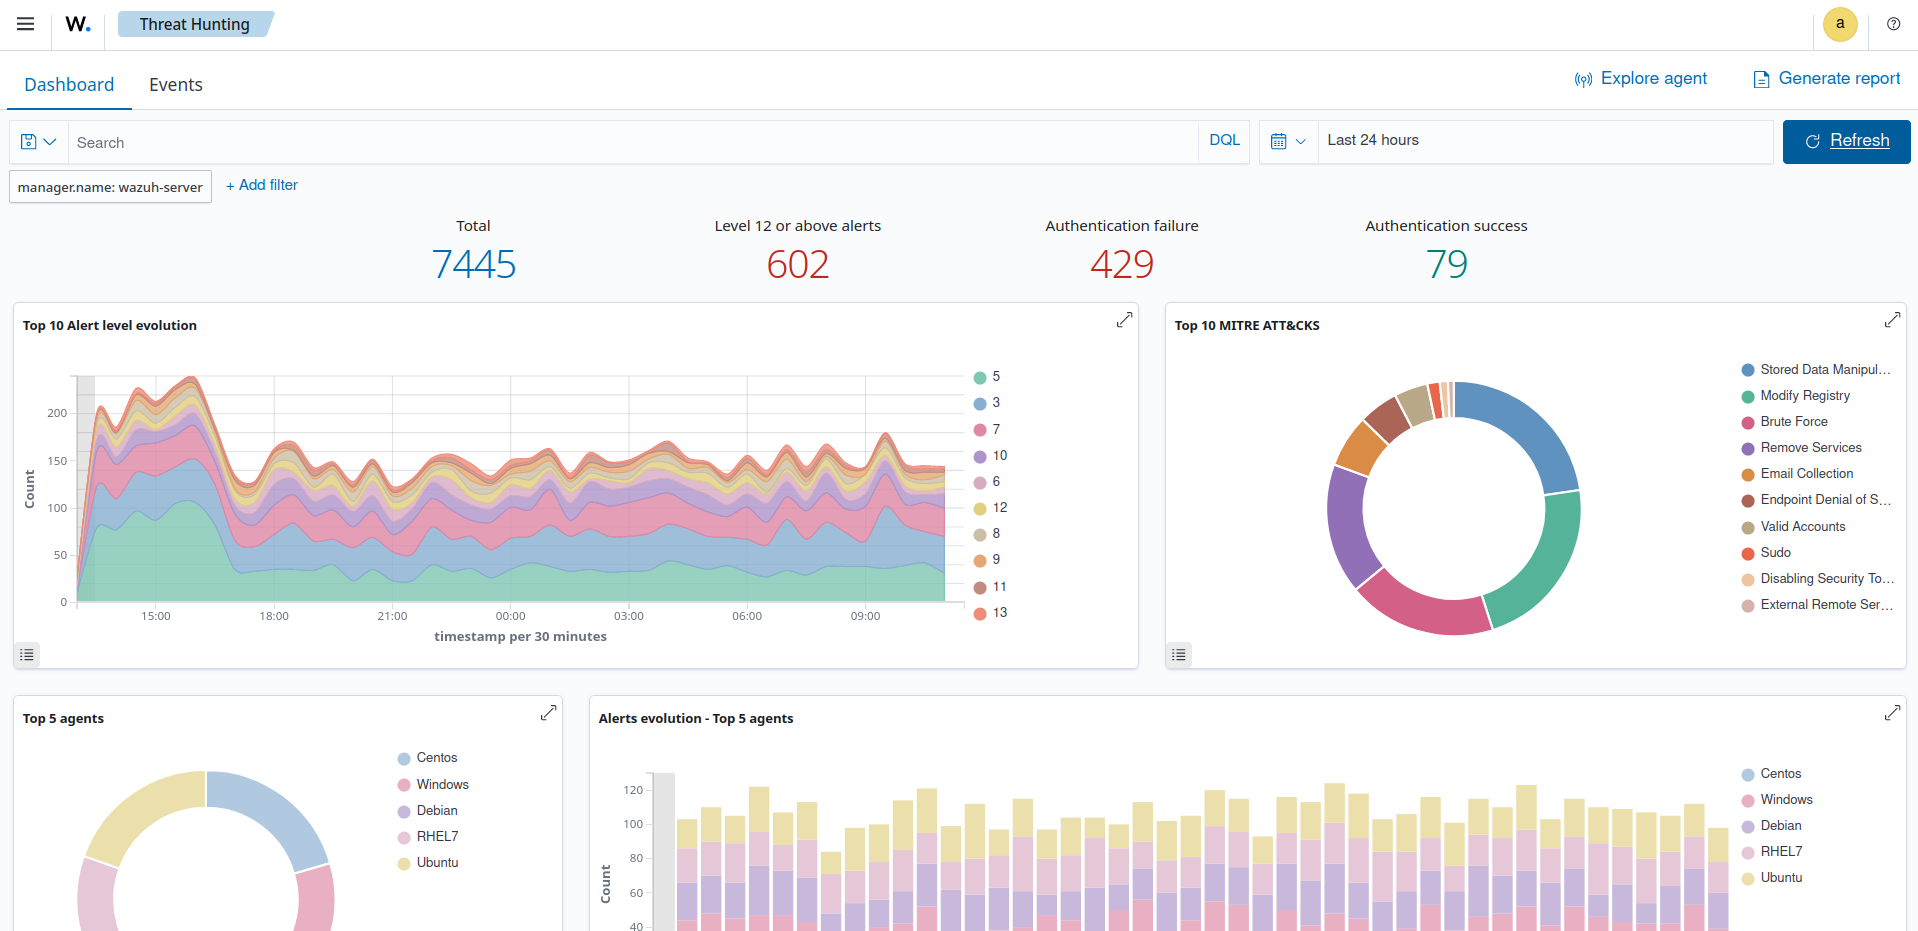Image resolution: width=1918 pixels, height=931 pixels.
Task: Toggle the Windows entry in Top 5 agents legend
Action: click(x=442, y=784)
